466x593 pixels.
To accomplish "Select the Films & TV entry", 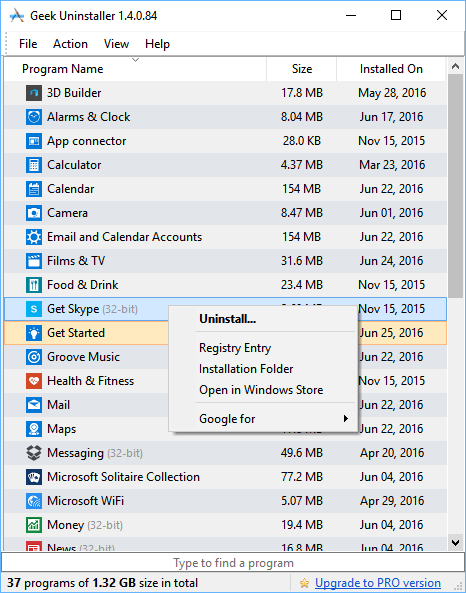I will point(76,261).
